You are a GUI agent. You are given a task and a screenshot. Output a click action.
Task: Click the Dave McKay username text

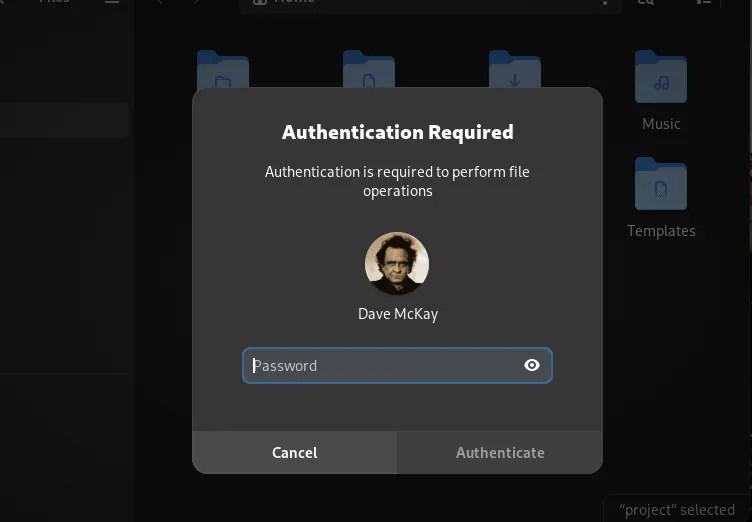[398, 314]
